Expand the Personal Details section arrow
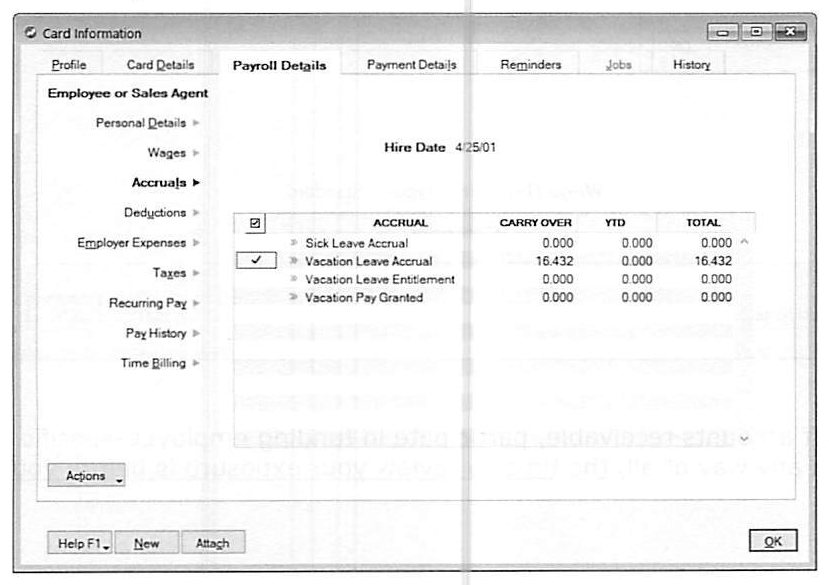Screen dimensions: 829x585 (196, 123)
